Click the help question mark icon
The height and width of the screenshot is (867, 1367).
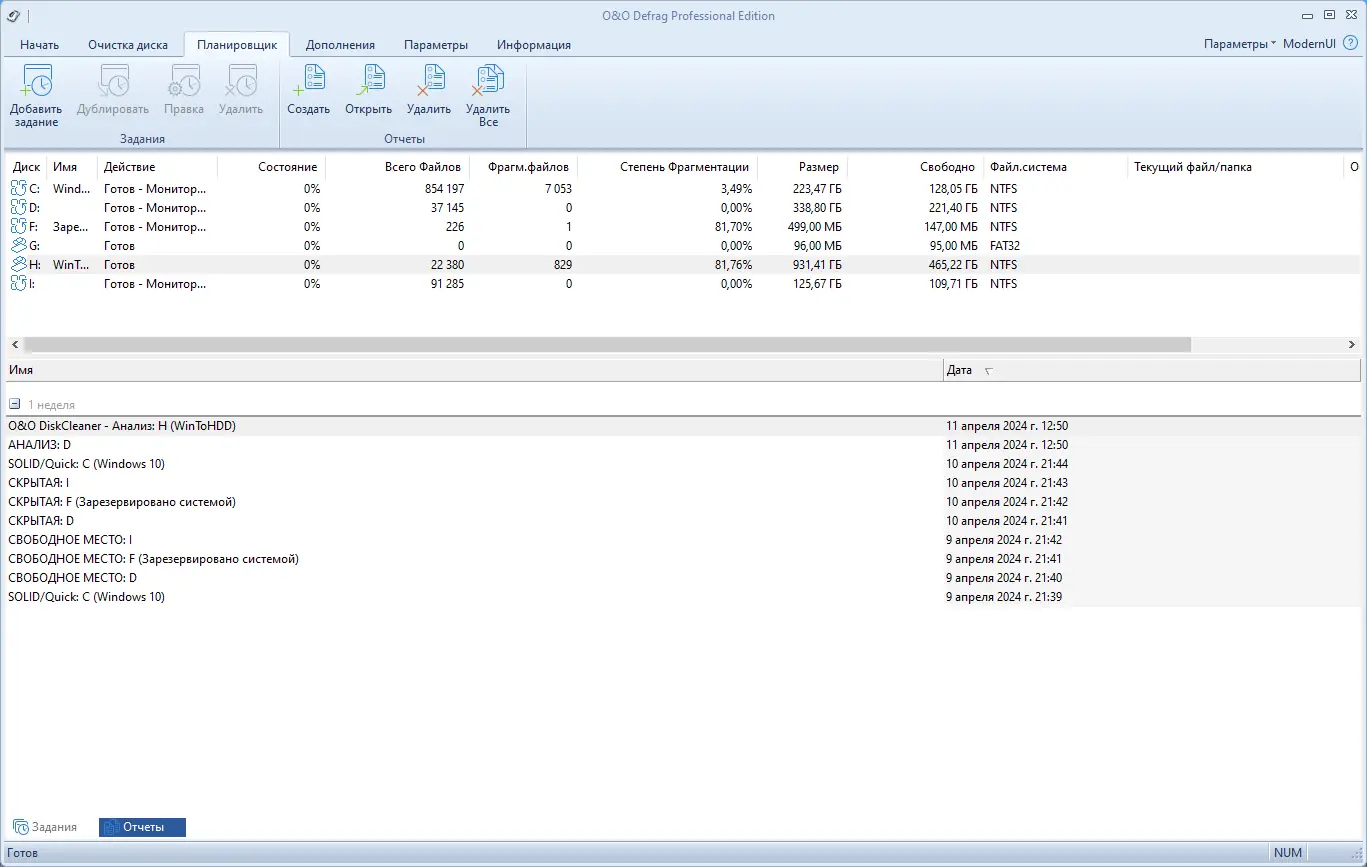1350,44
